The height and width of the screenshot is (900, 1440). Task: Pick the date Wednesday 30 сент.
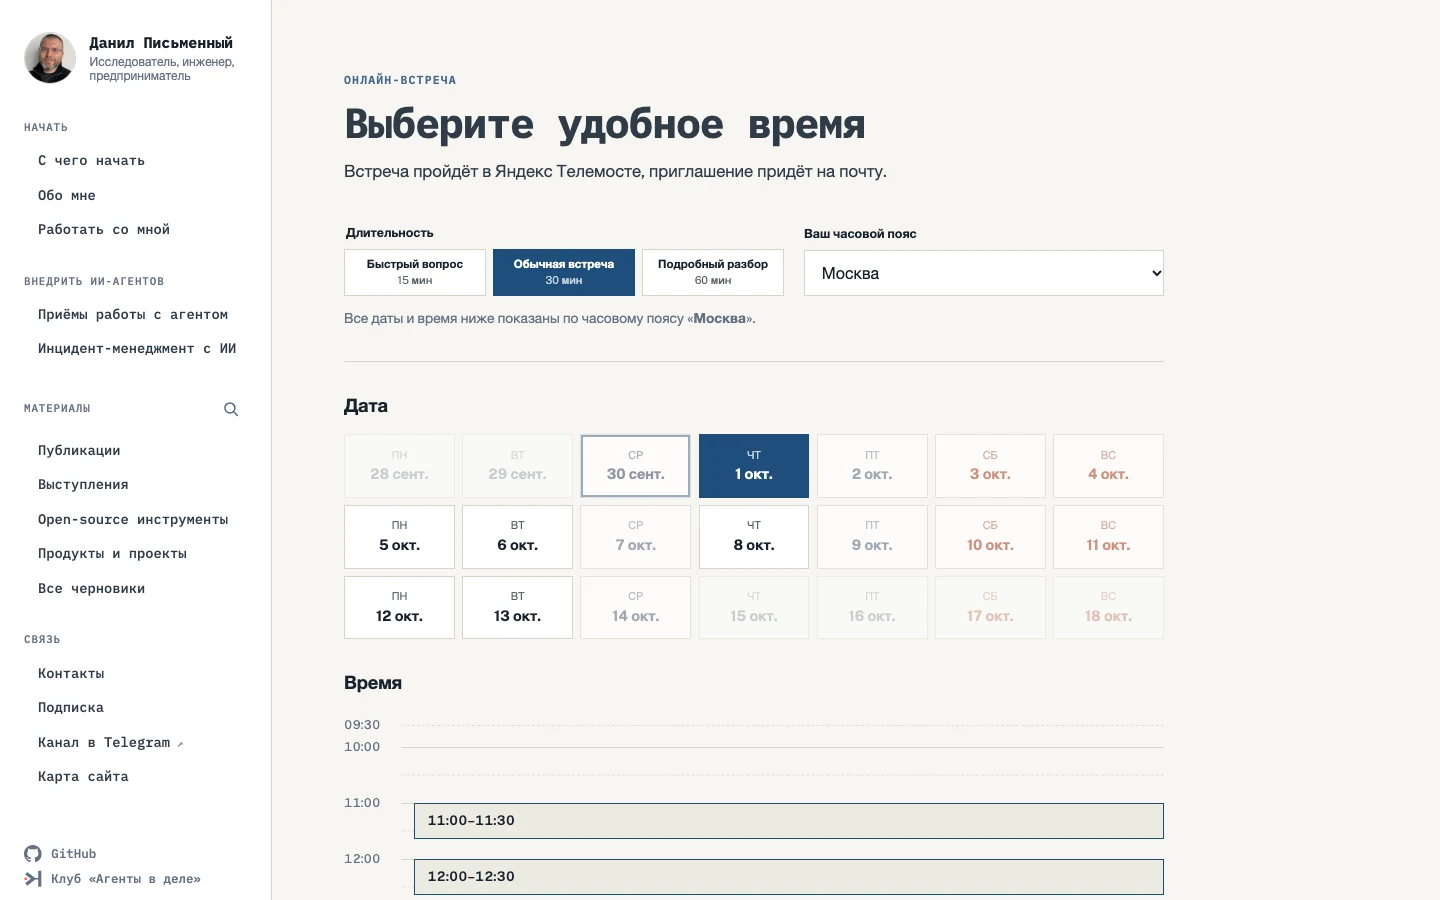point(636,466)
